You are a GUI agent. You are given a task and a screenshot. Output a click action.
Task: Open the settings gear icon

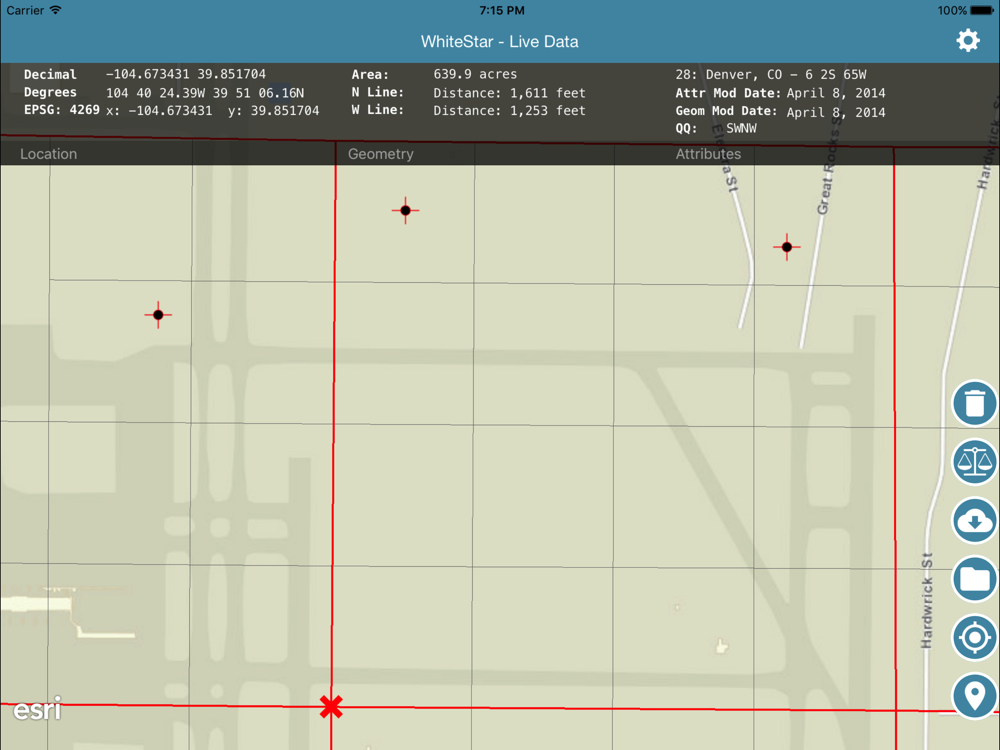point(967,40)
